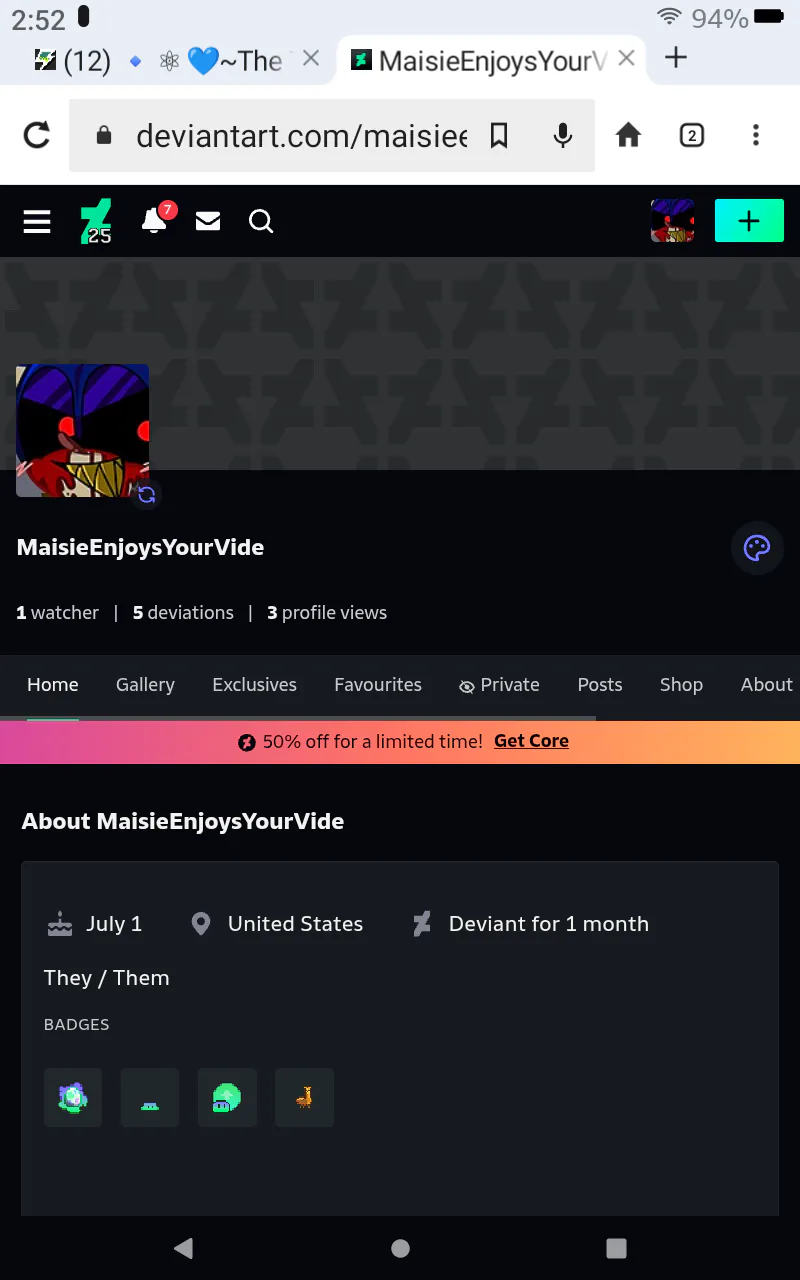Open browser three-dot overflow menu
The image size is (800, 1280).
756,135
